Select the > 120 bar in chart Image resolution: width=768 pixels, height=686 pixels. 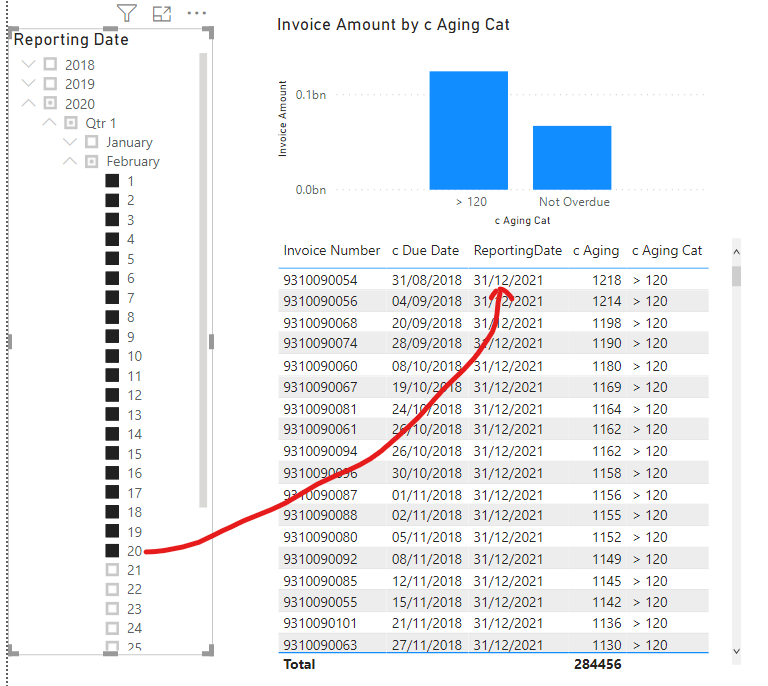[469, 130]
